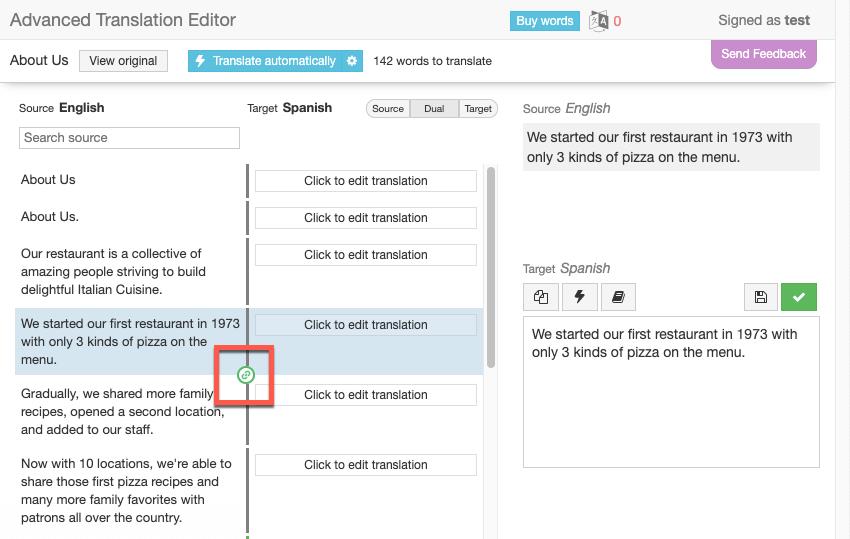The height and width of the screenshot is (539, 850).
Task: Select the "Gradually, we shared more family" sentence
Action: click(125, 412)
